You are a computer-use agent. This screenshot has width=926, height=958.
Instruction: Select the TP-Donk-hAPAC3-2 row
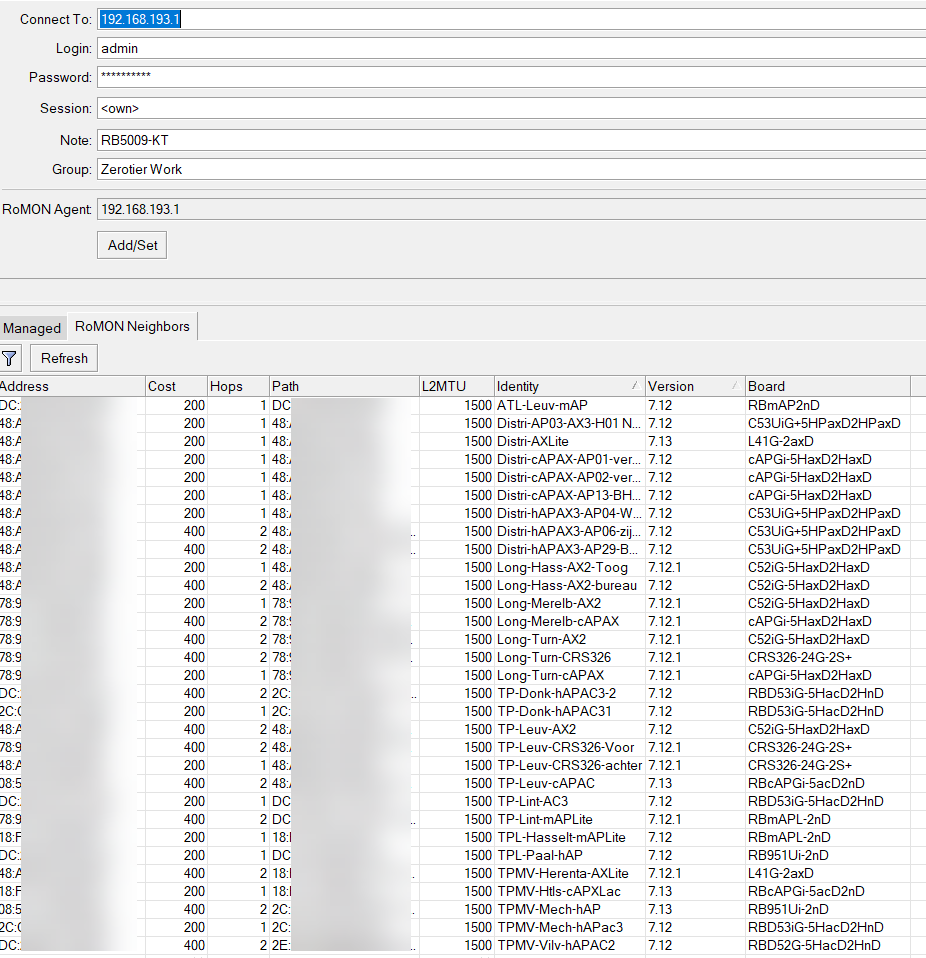463,693
